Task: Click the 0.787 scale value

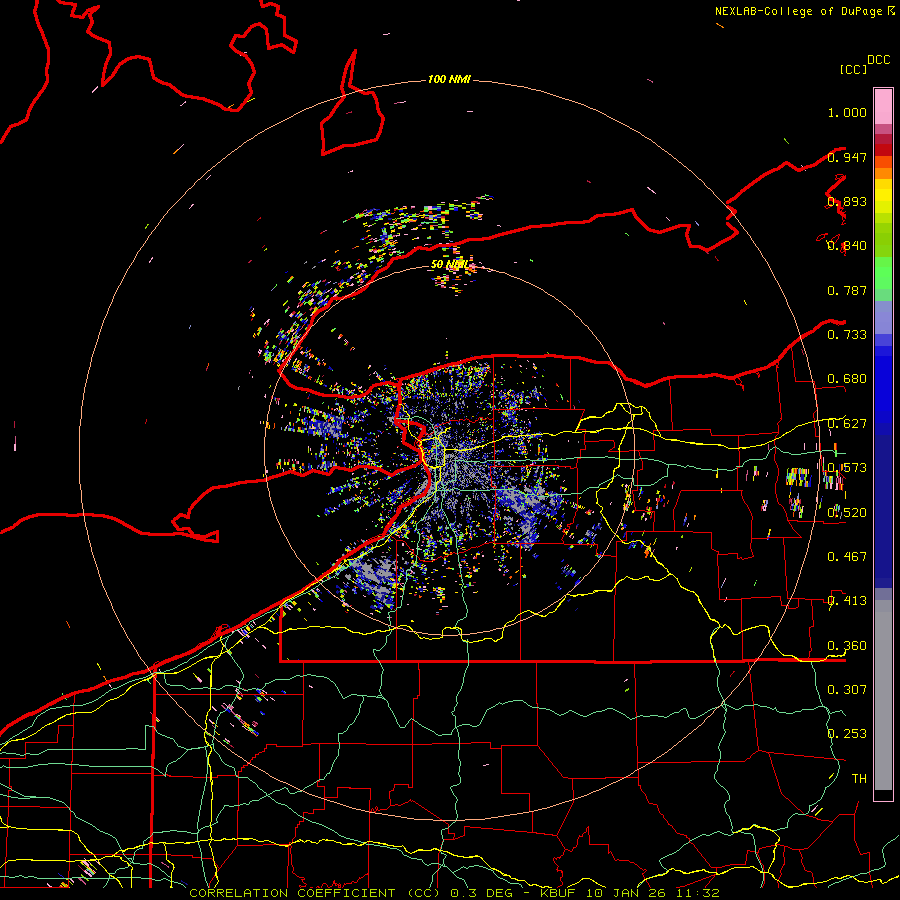Action: tap(847, 290)
